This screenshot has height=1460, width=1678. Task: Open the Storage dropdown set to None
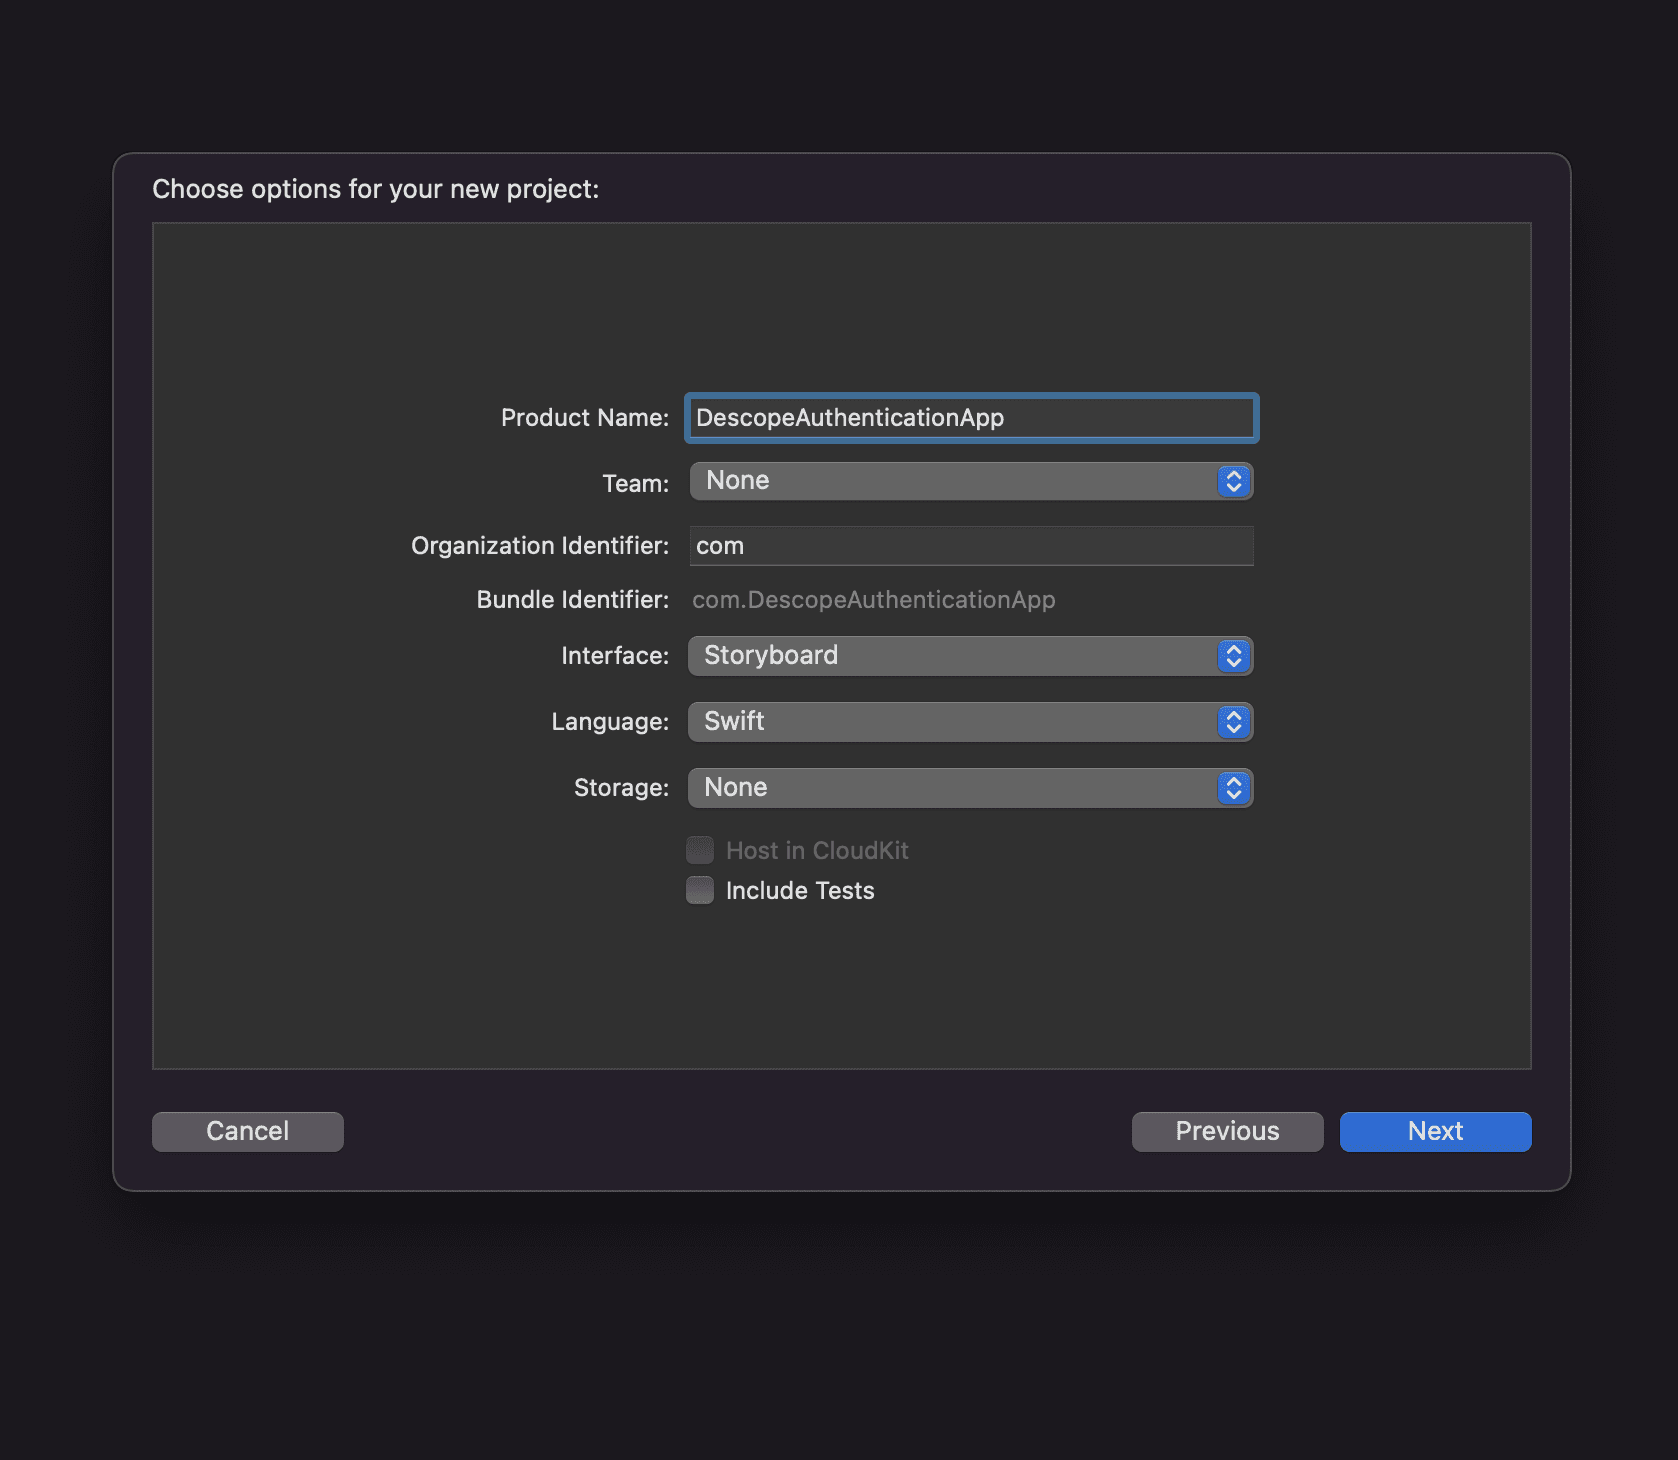969,788
